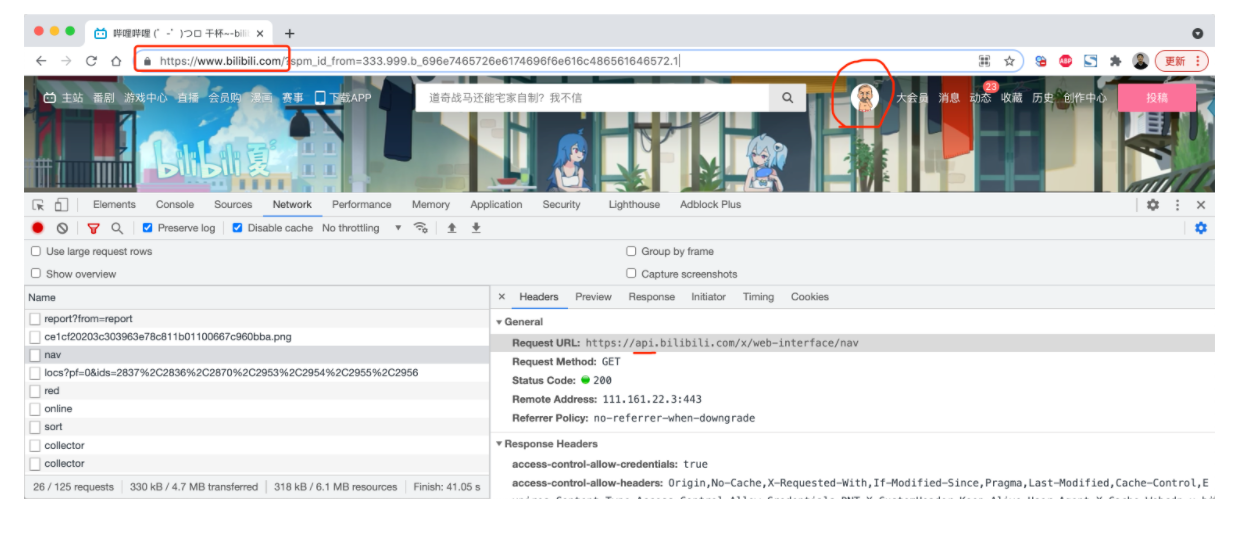
Task: Activate the DevTools inspect element picker
Action: (38, 204)
